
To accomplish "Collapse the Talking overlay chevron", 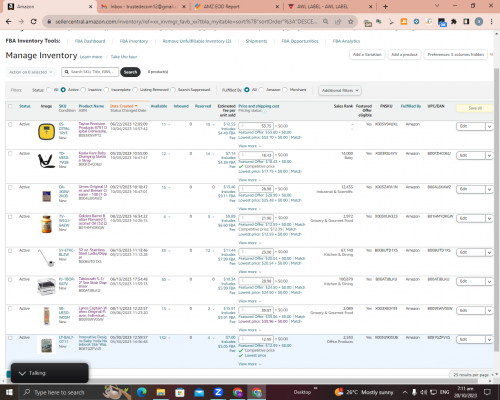I will point(22,373).
